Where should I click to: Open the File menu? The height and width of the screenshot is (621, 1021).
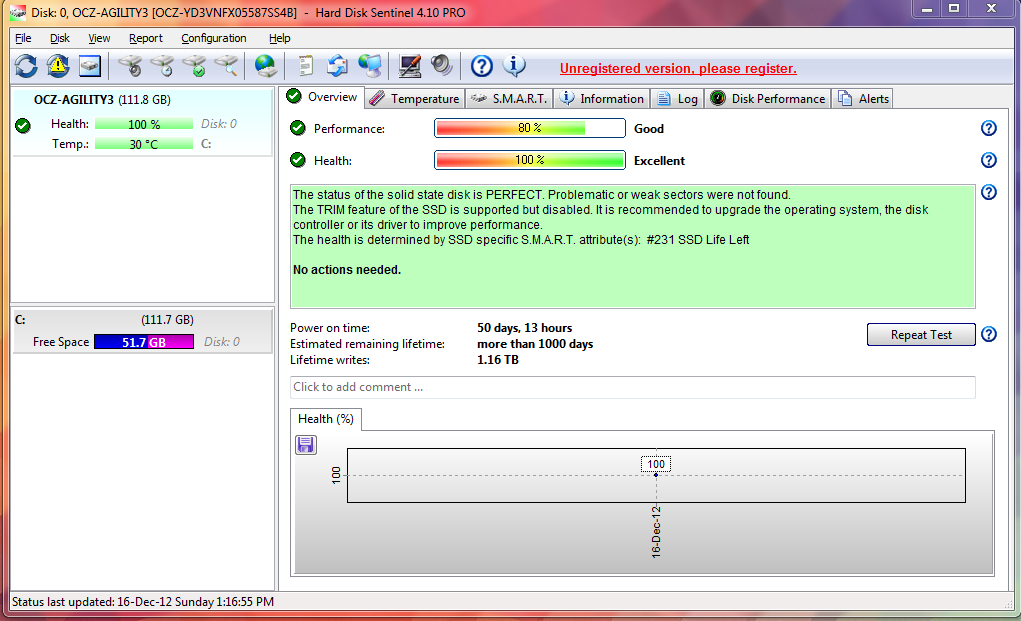coord(23,38)
